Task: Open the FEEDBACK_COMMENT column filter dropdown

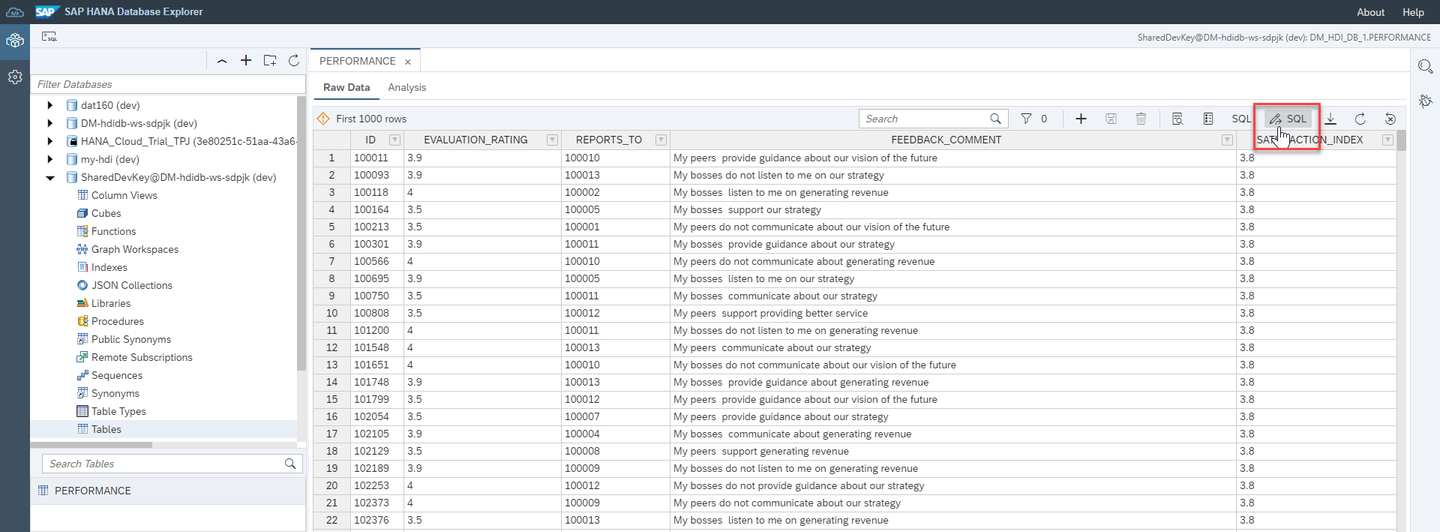Action: pos(1227,140)
